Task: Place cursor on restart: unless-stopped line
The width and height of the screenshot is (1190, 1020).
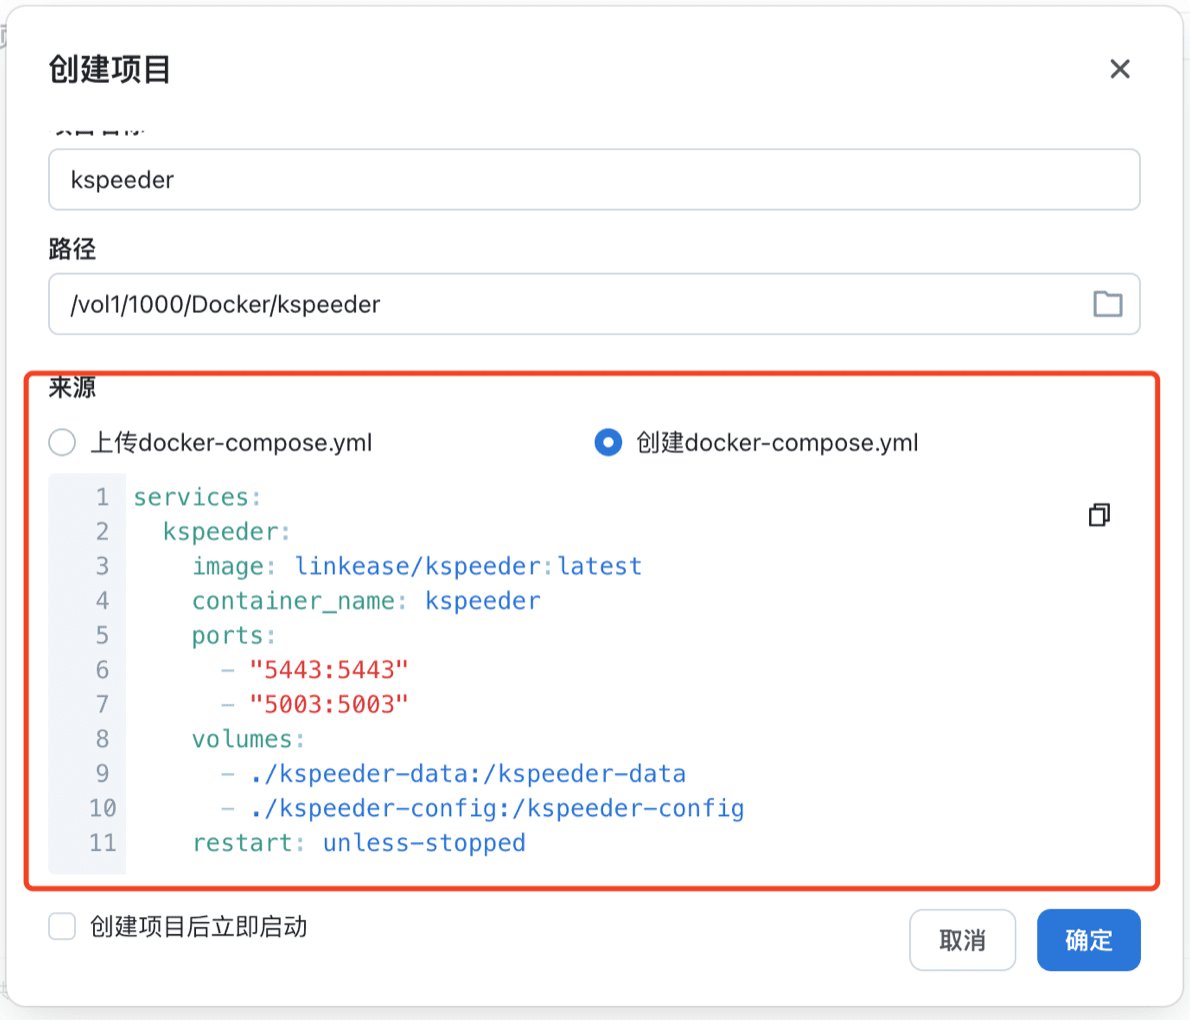Action: coord(358,843)
